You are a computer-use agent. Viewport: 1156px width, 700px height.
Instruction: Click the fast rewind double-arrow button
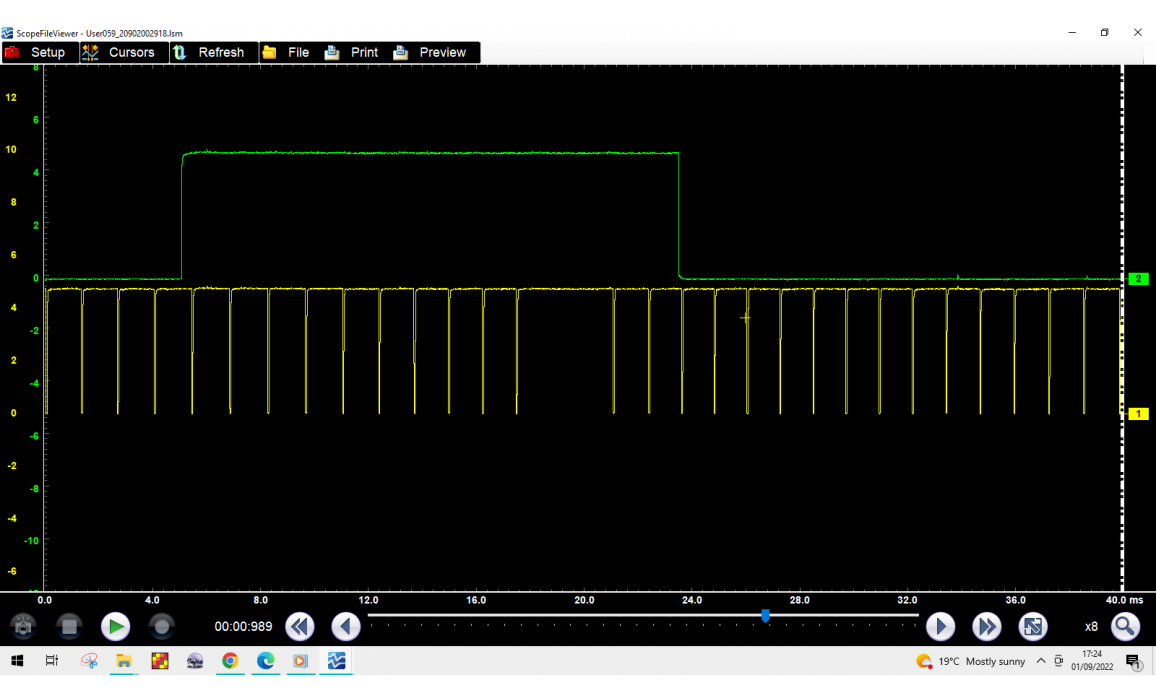point(300,627)
